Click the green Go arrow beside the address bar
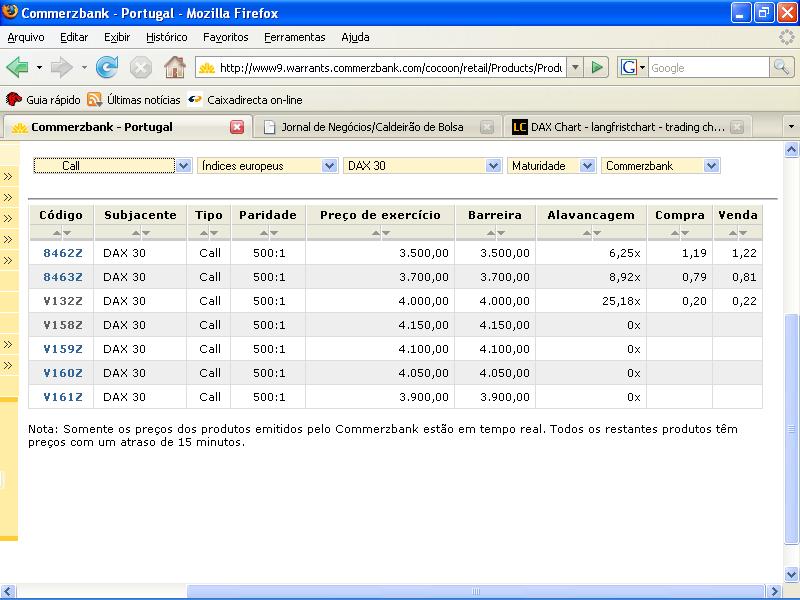The height and width of the screenshot is (600, 800). tap(596, 67)
